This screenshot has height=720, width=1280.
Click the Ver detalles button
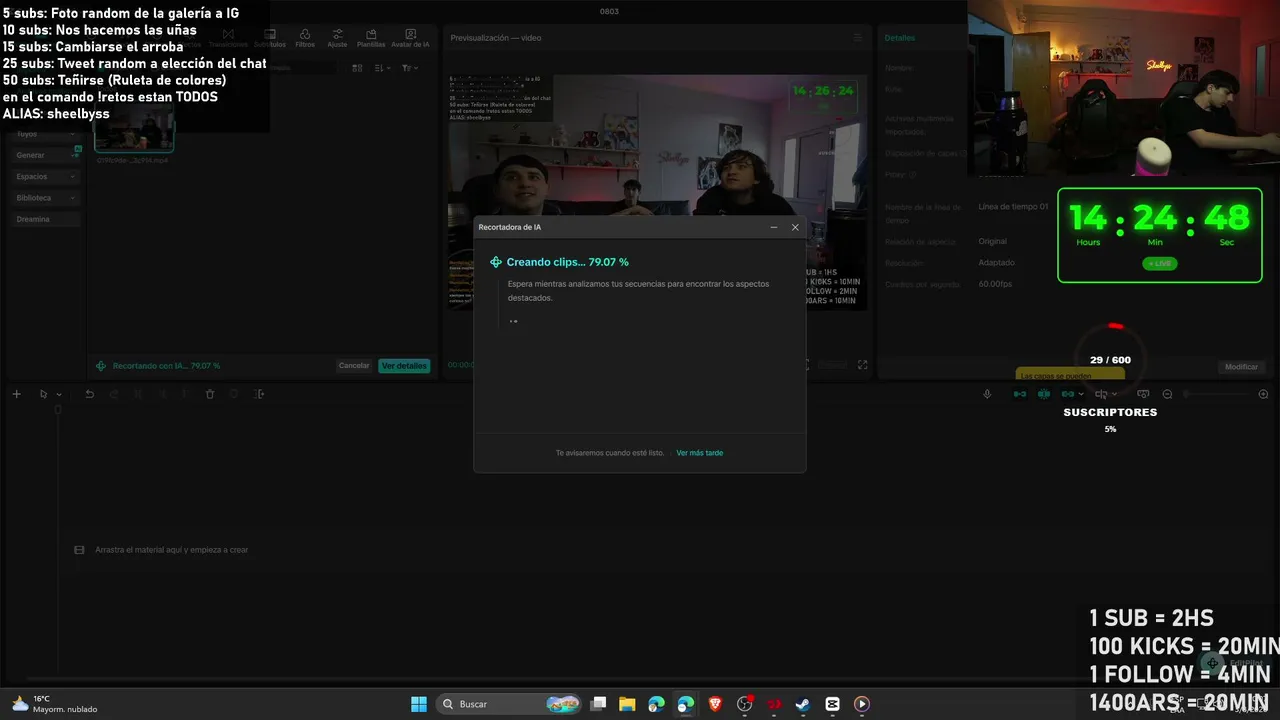tap(404, 366)
